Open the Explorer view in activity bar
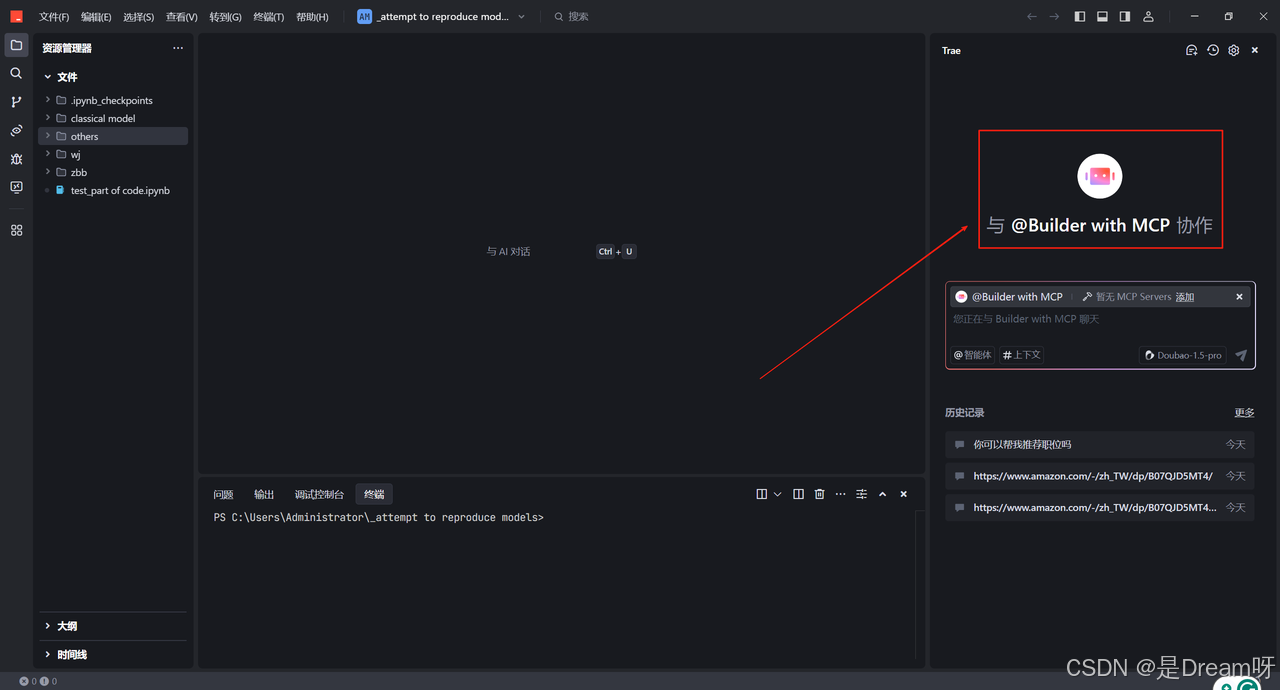Image resolution: width=1280 pixels, height=690 pixels. [16, 45]
